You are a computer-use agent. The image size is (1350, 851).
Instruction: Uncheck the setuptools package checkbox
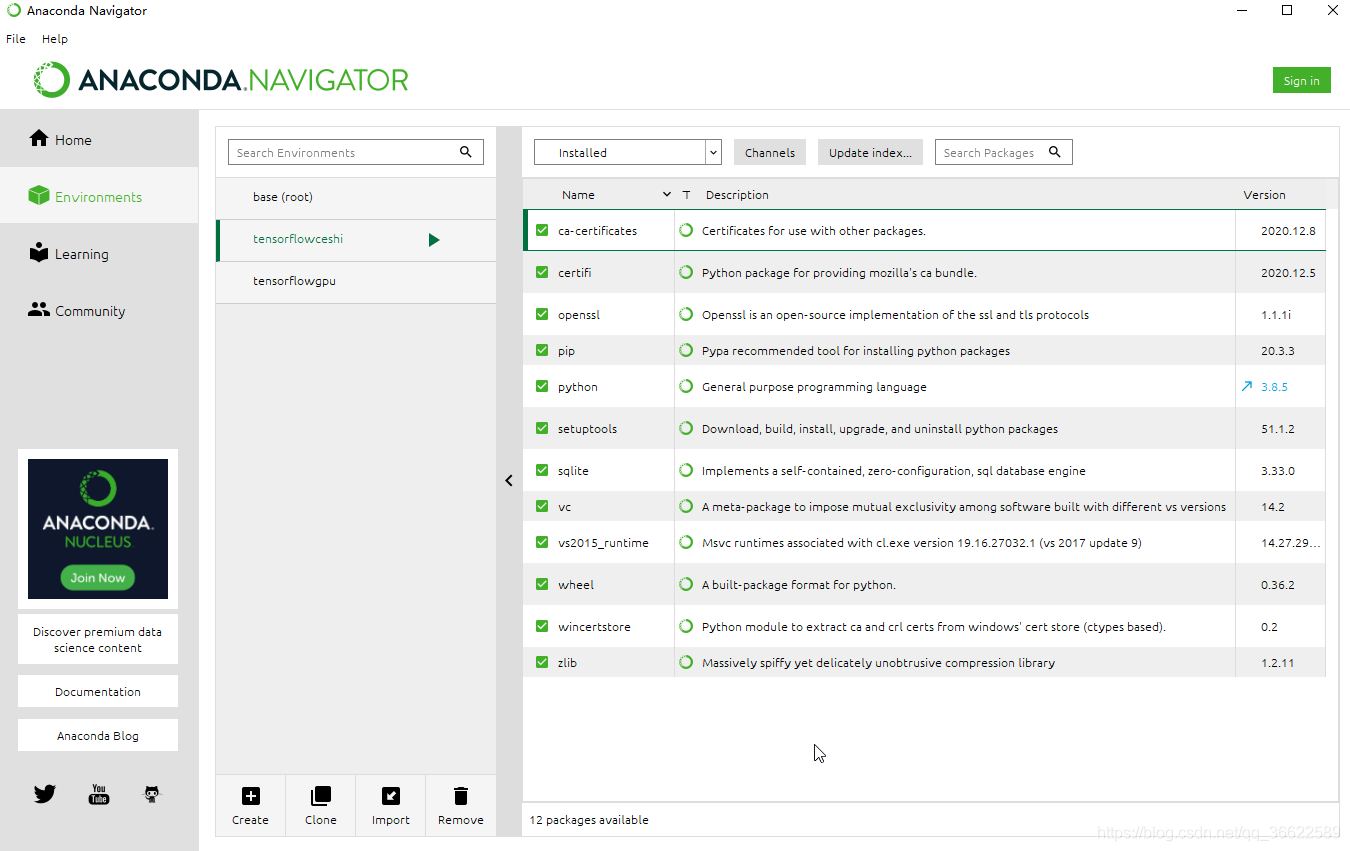542,429
